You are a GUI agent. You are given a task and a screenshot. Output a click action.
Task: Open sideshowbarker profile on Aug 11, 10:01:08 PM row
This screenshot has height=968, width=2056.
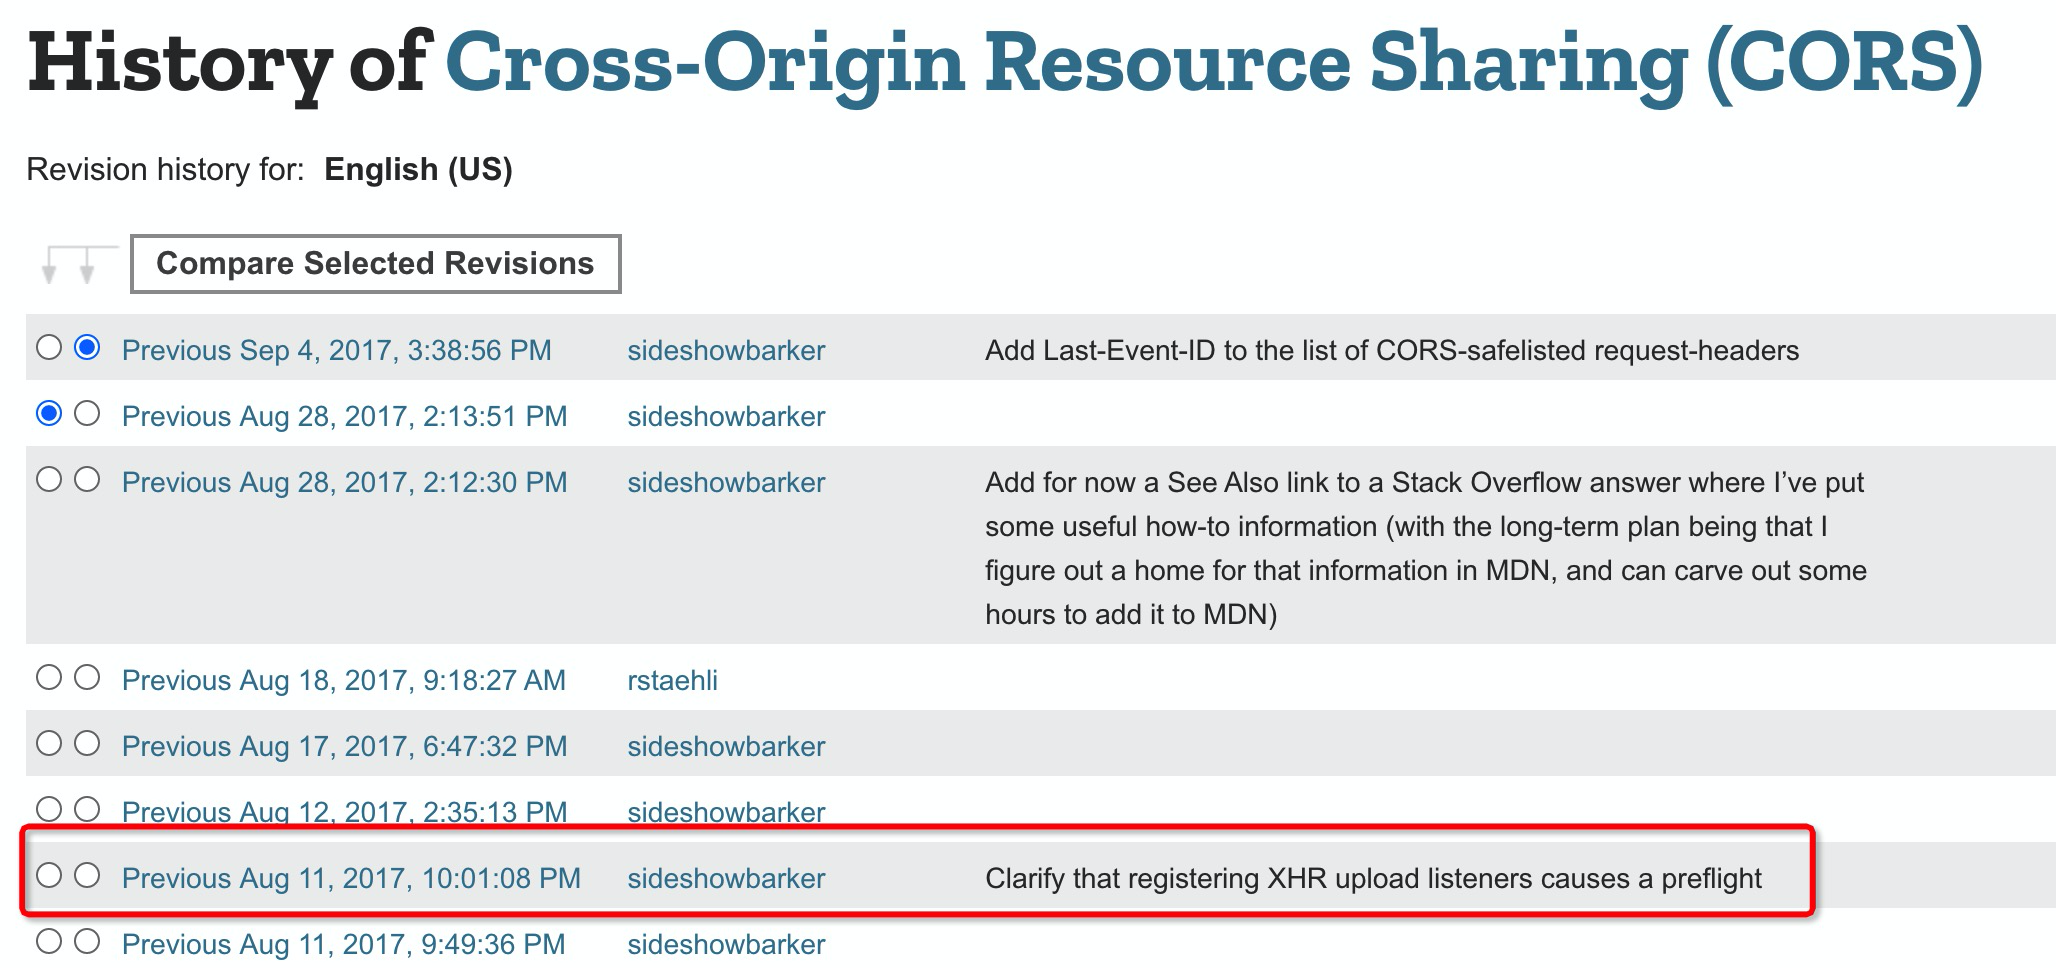tap(726, 878)
